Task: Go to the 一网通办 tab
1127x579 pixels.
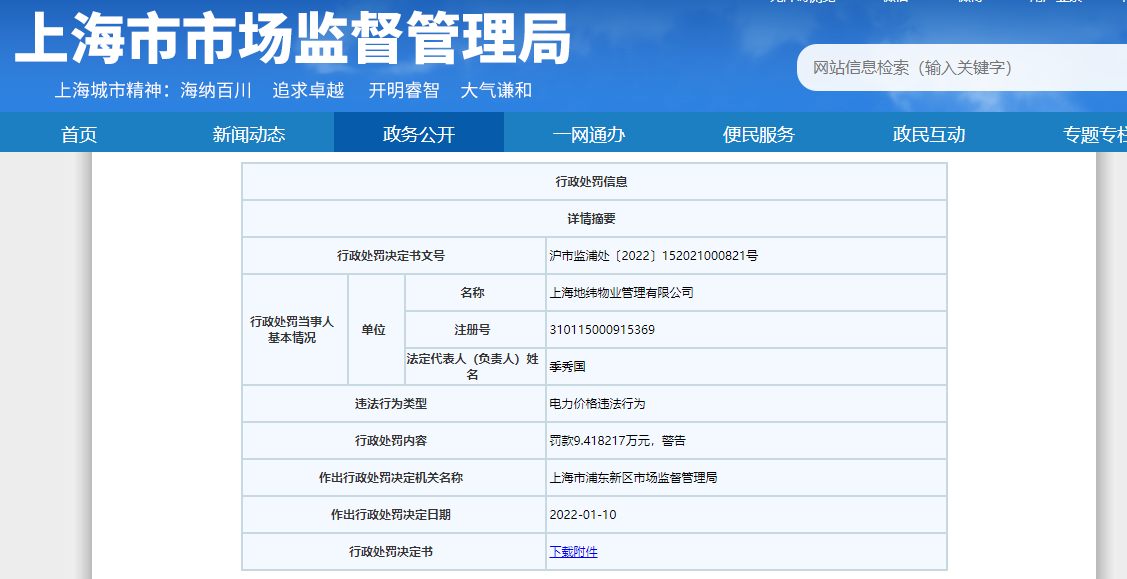Action: 589,134
